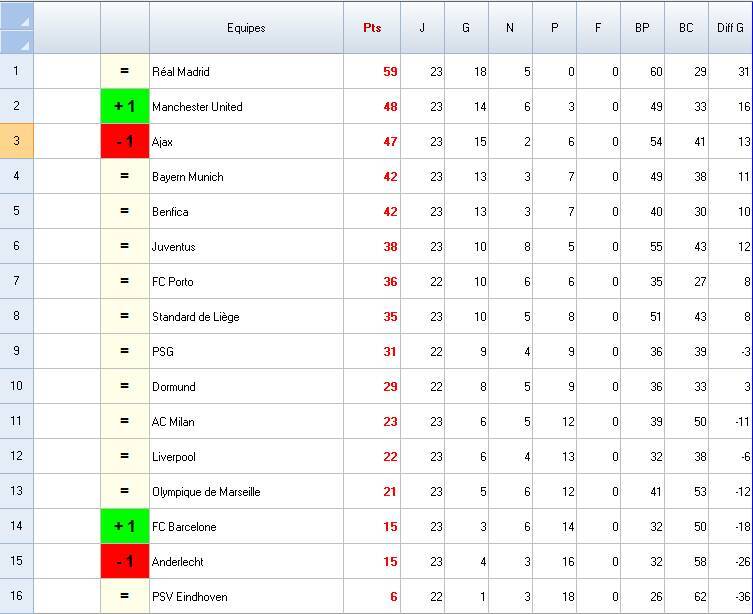
Task: Click the J column header
Action: [422, 28]
